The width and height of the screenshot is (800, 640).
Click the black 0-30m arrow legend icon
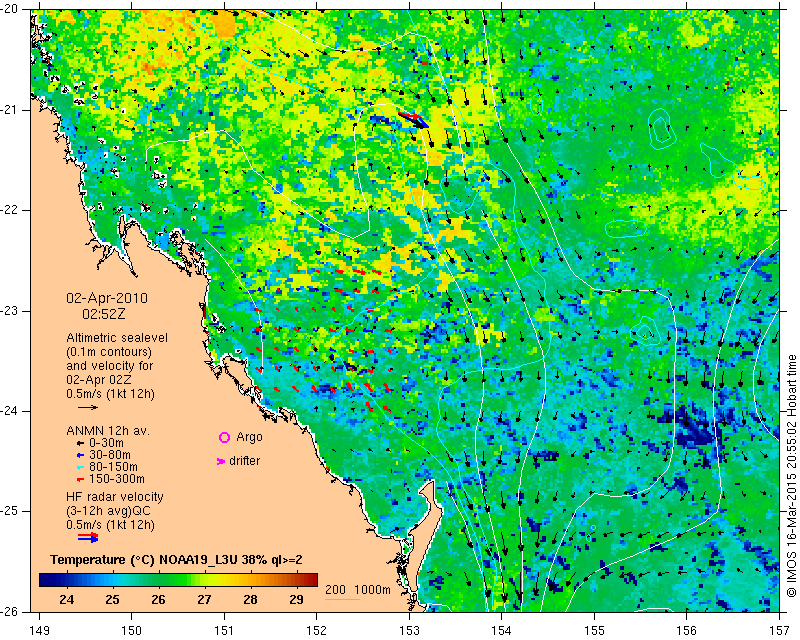point(80,443)
